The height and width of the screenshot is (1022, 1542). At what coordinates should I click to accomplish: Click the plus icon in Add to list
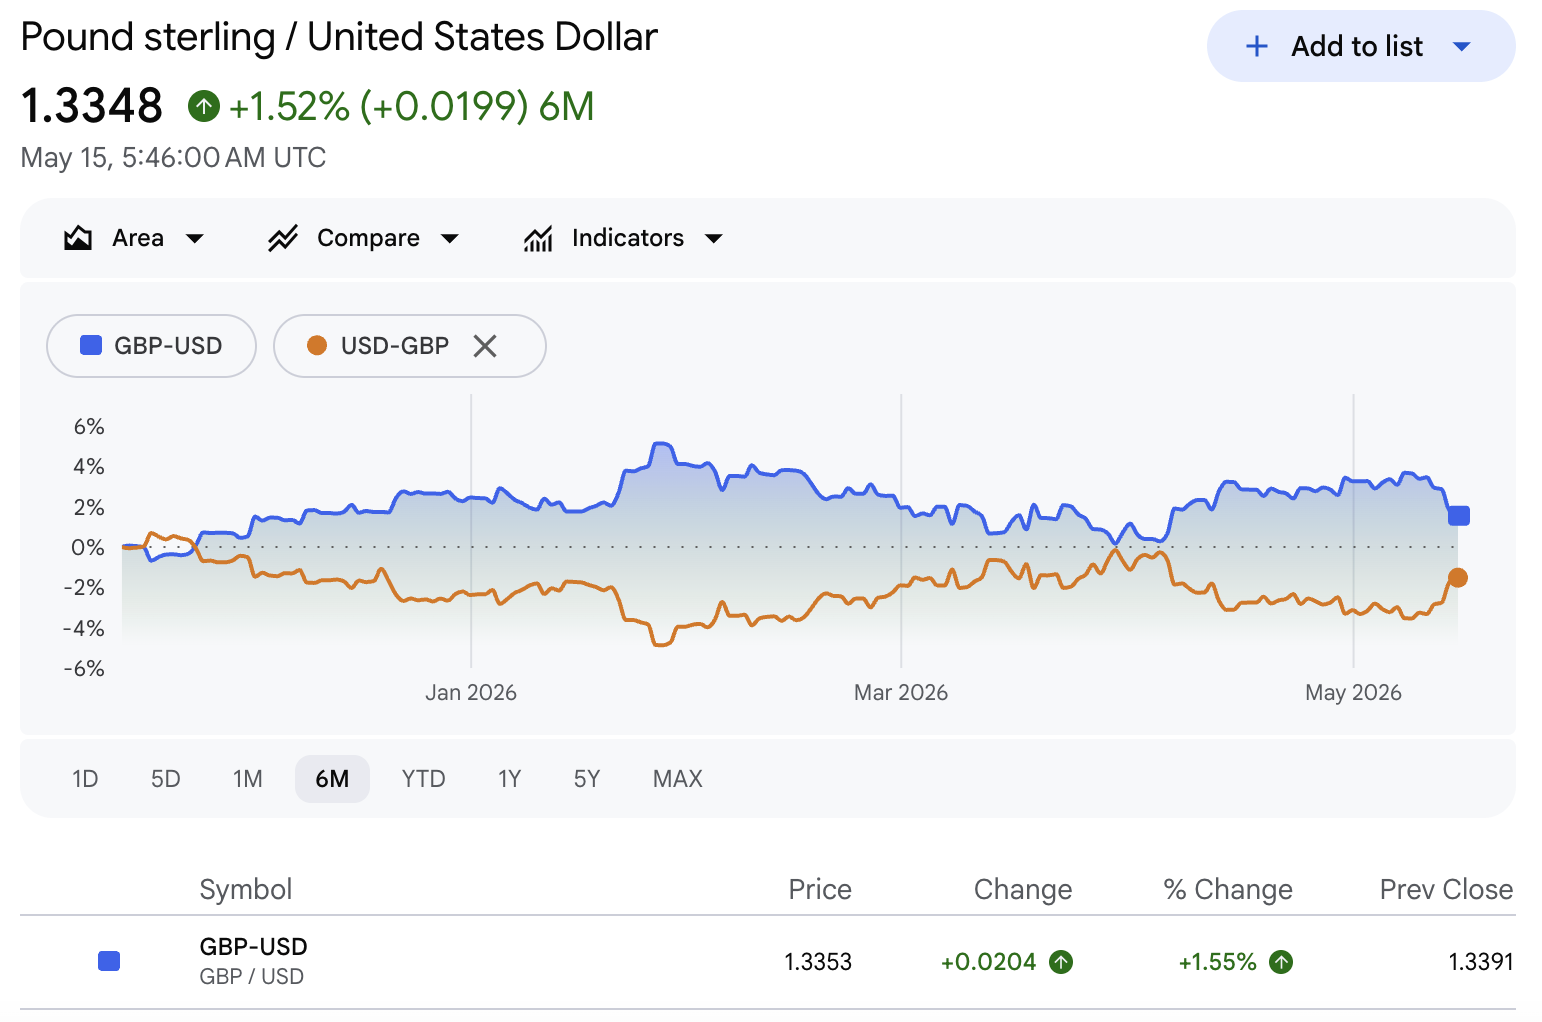click(x=1257, y=46)
